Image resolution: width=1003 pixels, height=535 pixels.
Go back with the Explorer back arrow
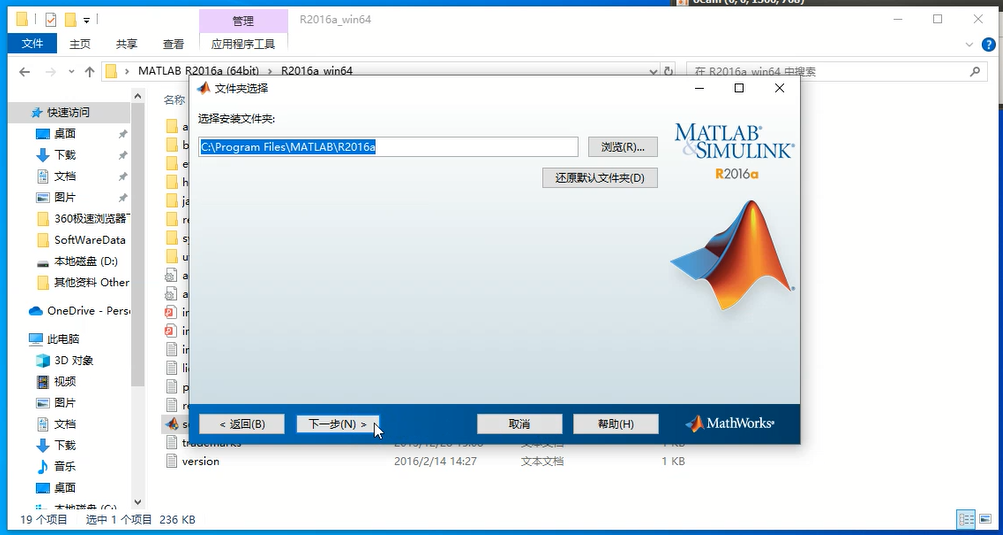click(x=24, y=72)
